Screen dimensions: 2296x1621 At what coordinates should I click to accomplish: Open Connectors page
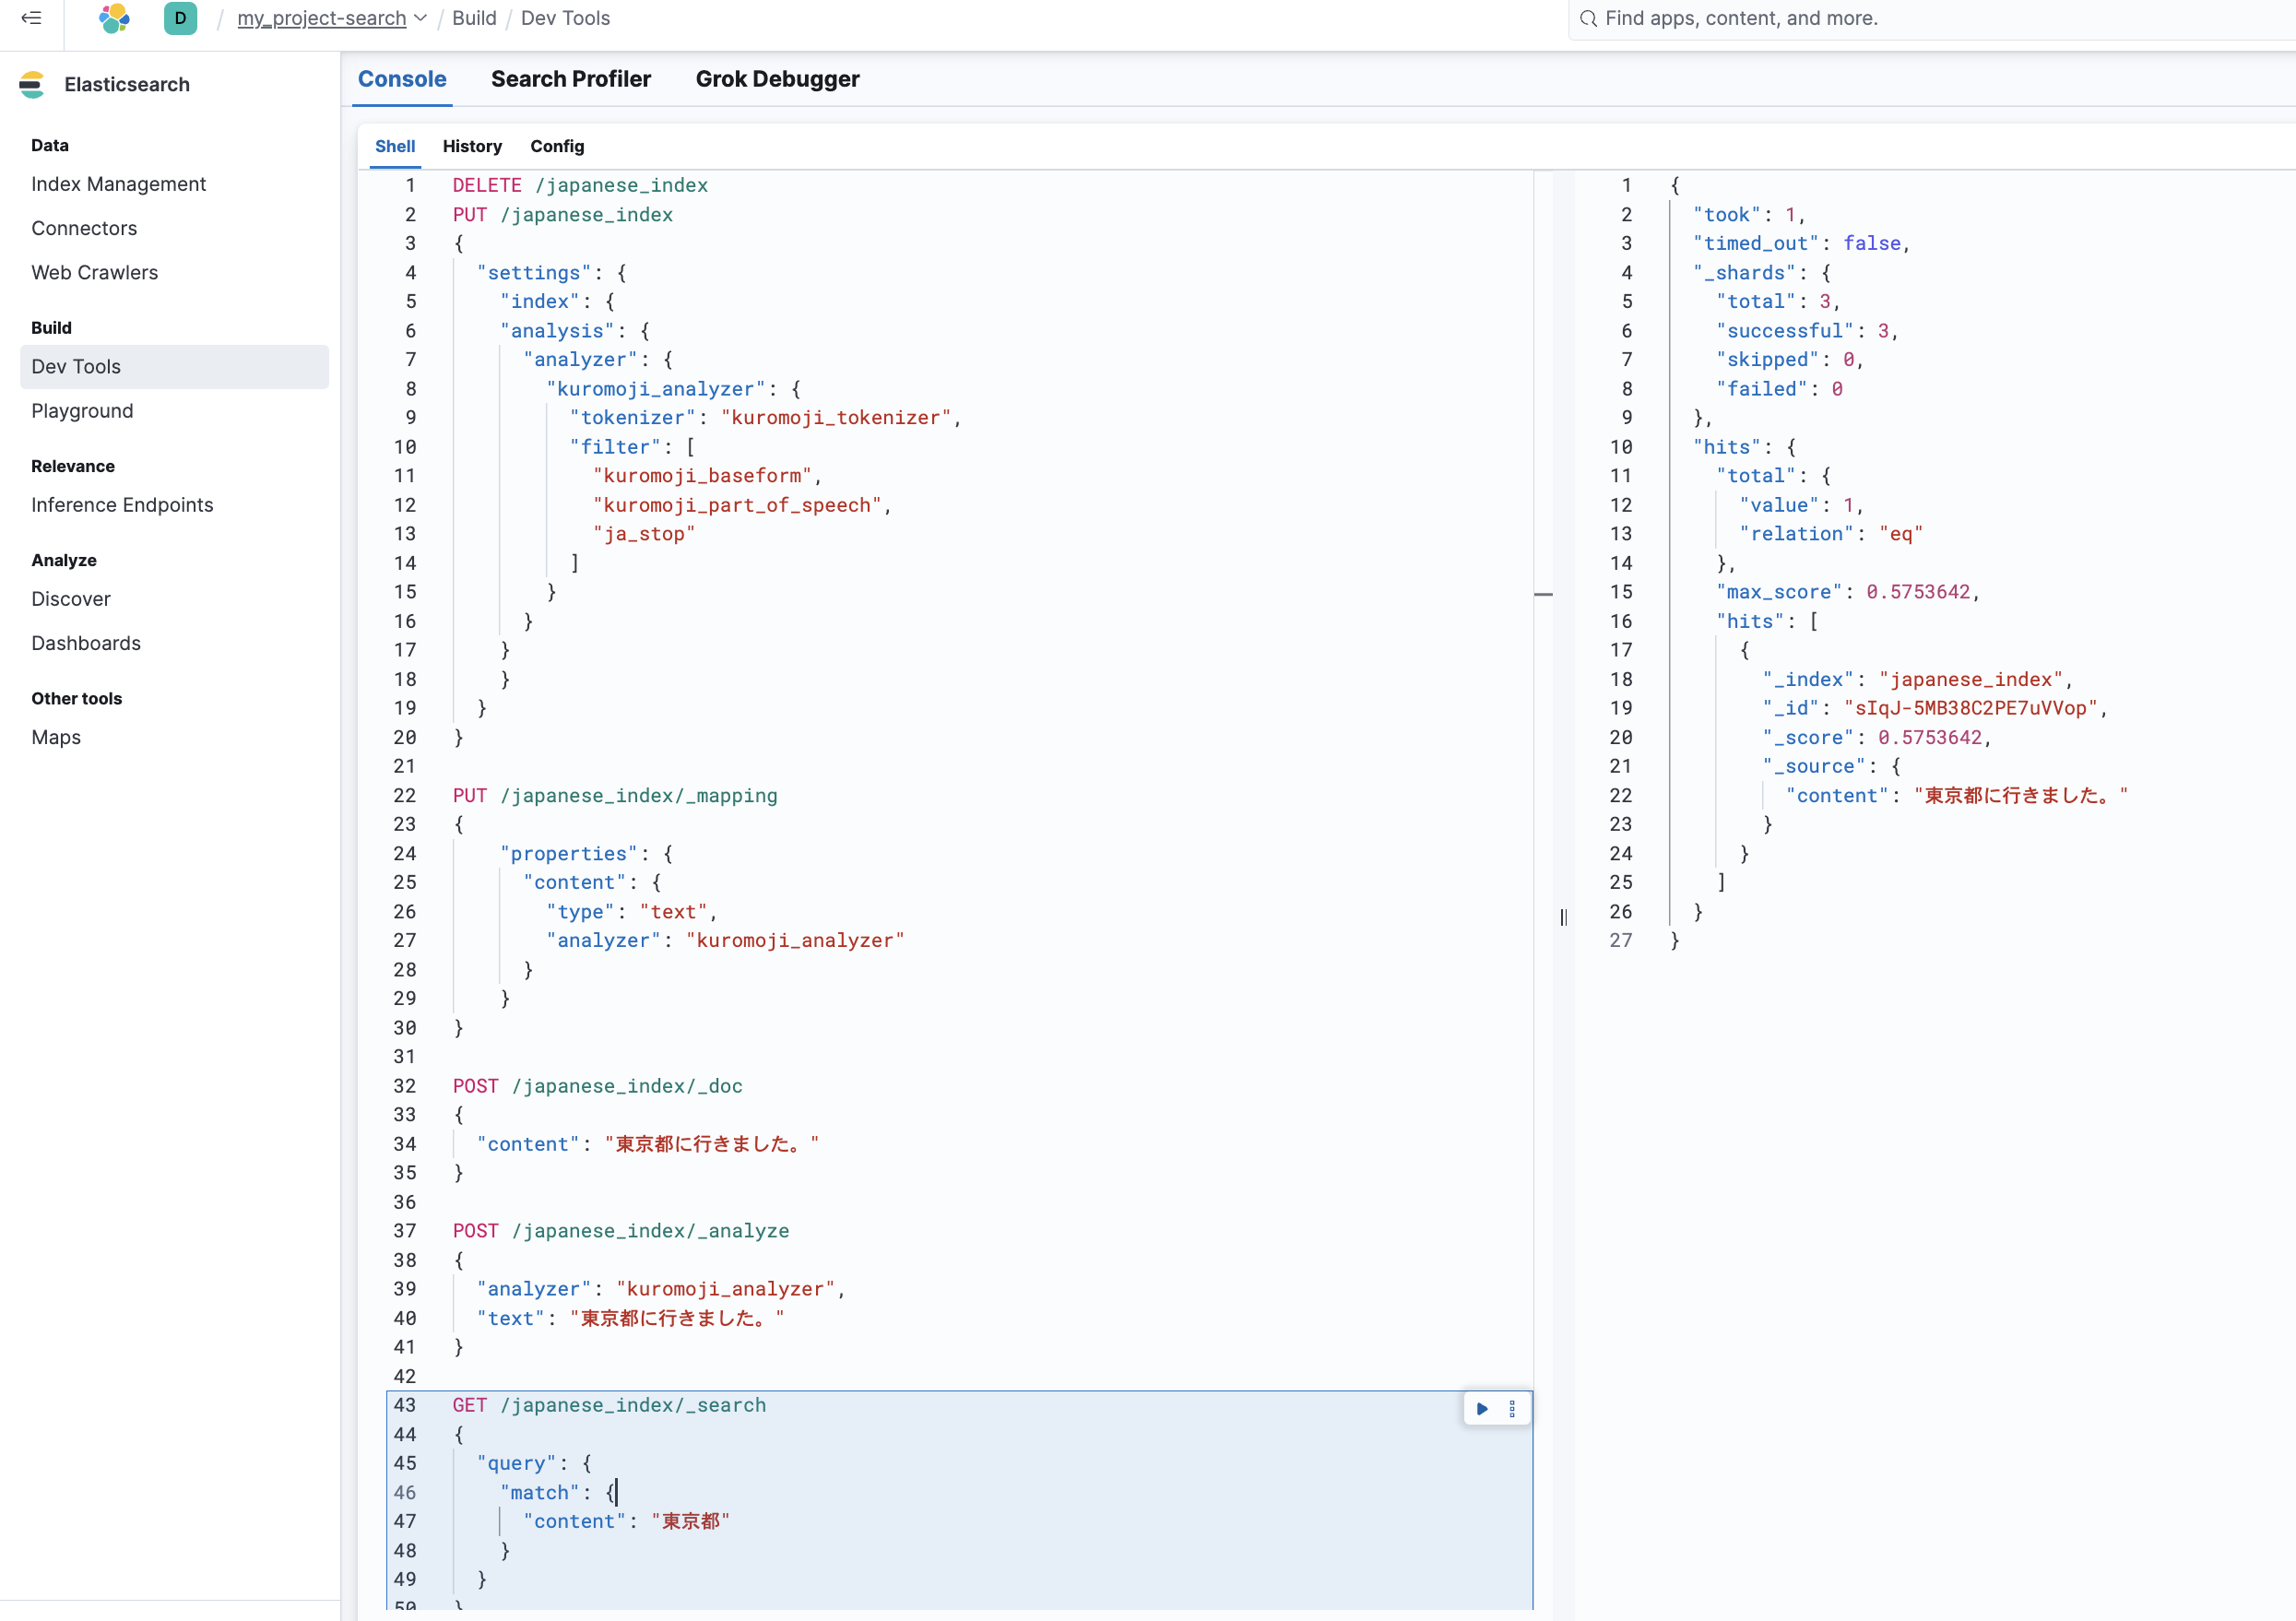point(84,228)
